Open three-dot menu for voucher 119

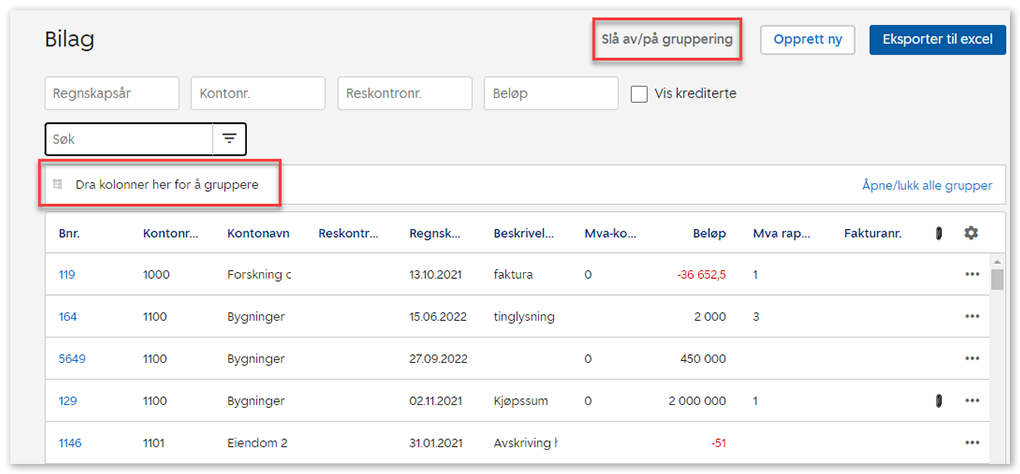click(972, 274)
